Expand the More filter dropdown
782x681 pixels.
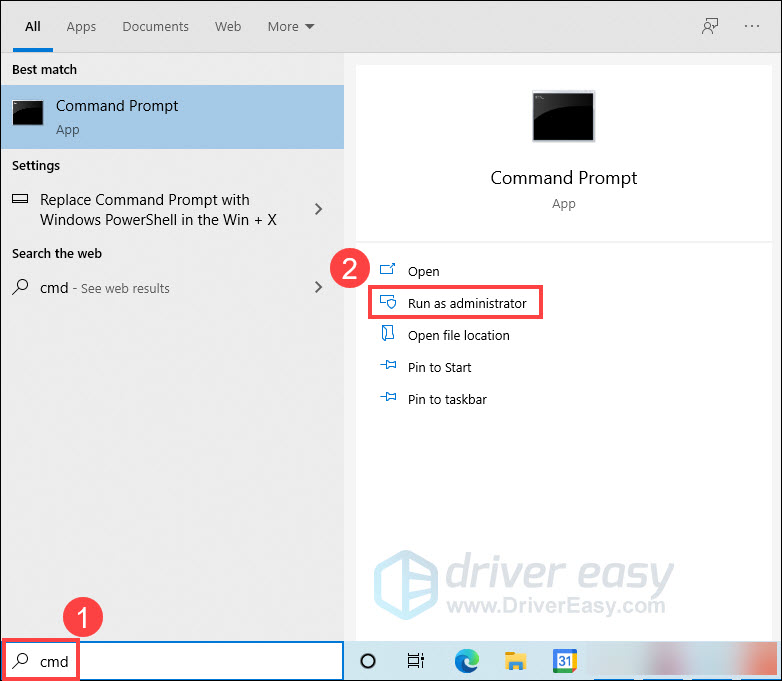[x=290, y=27]
